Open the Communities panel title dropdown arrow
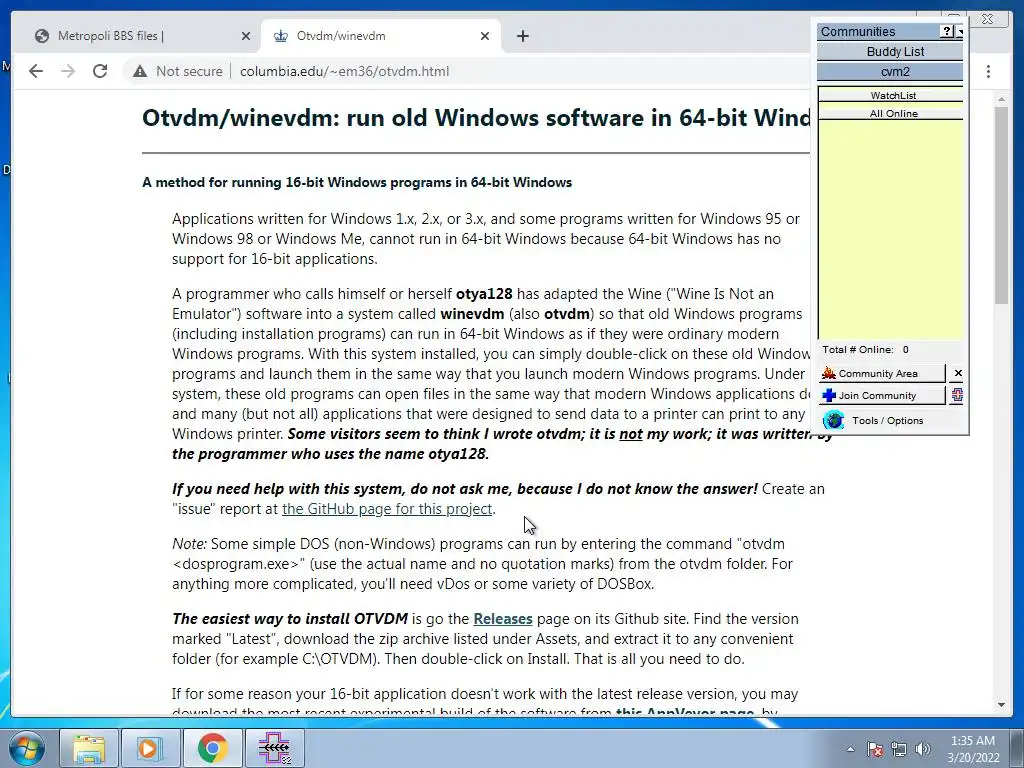 coord(959,31)
